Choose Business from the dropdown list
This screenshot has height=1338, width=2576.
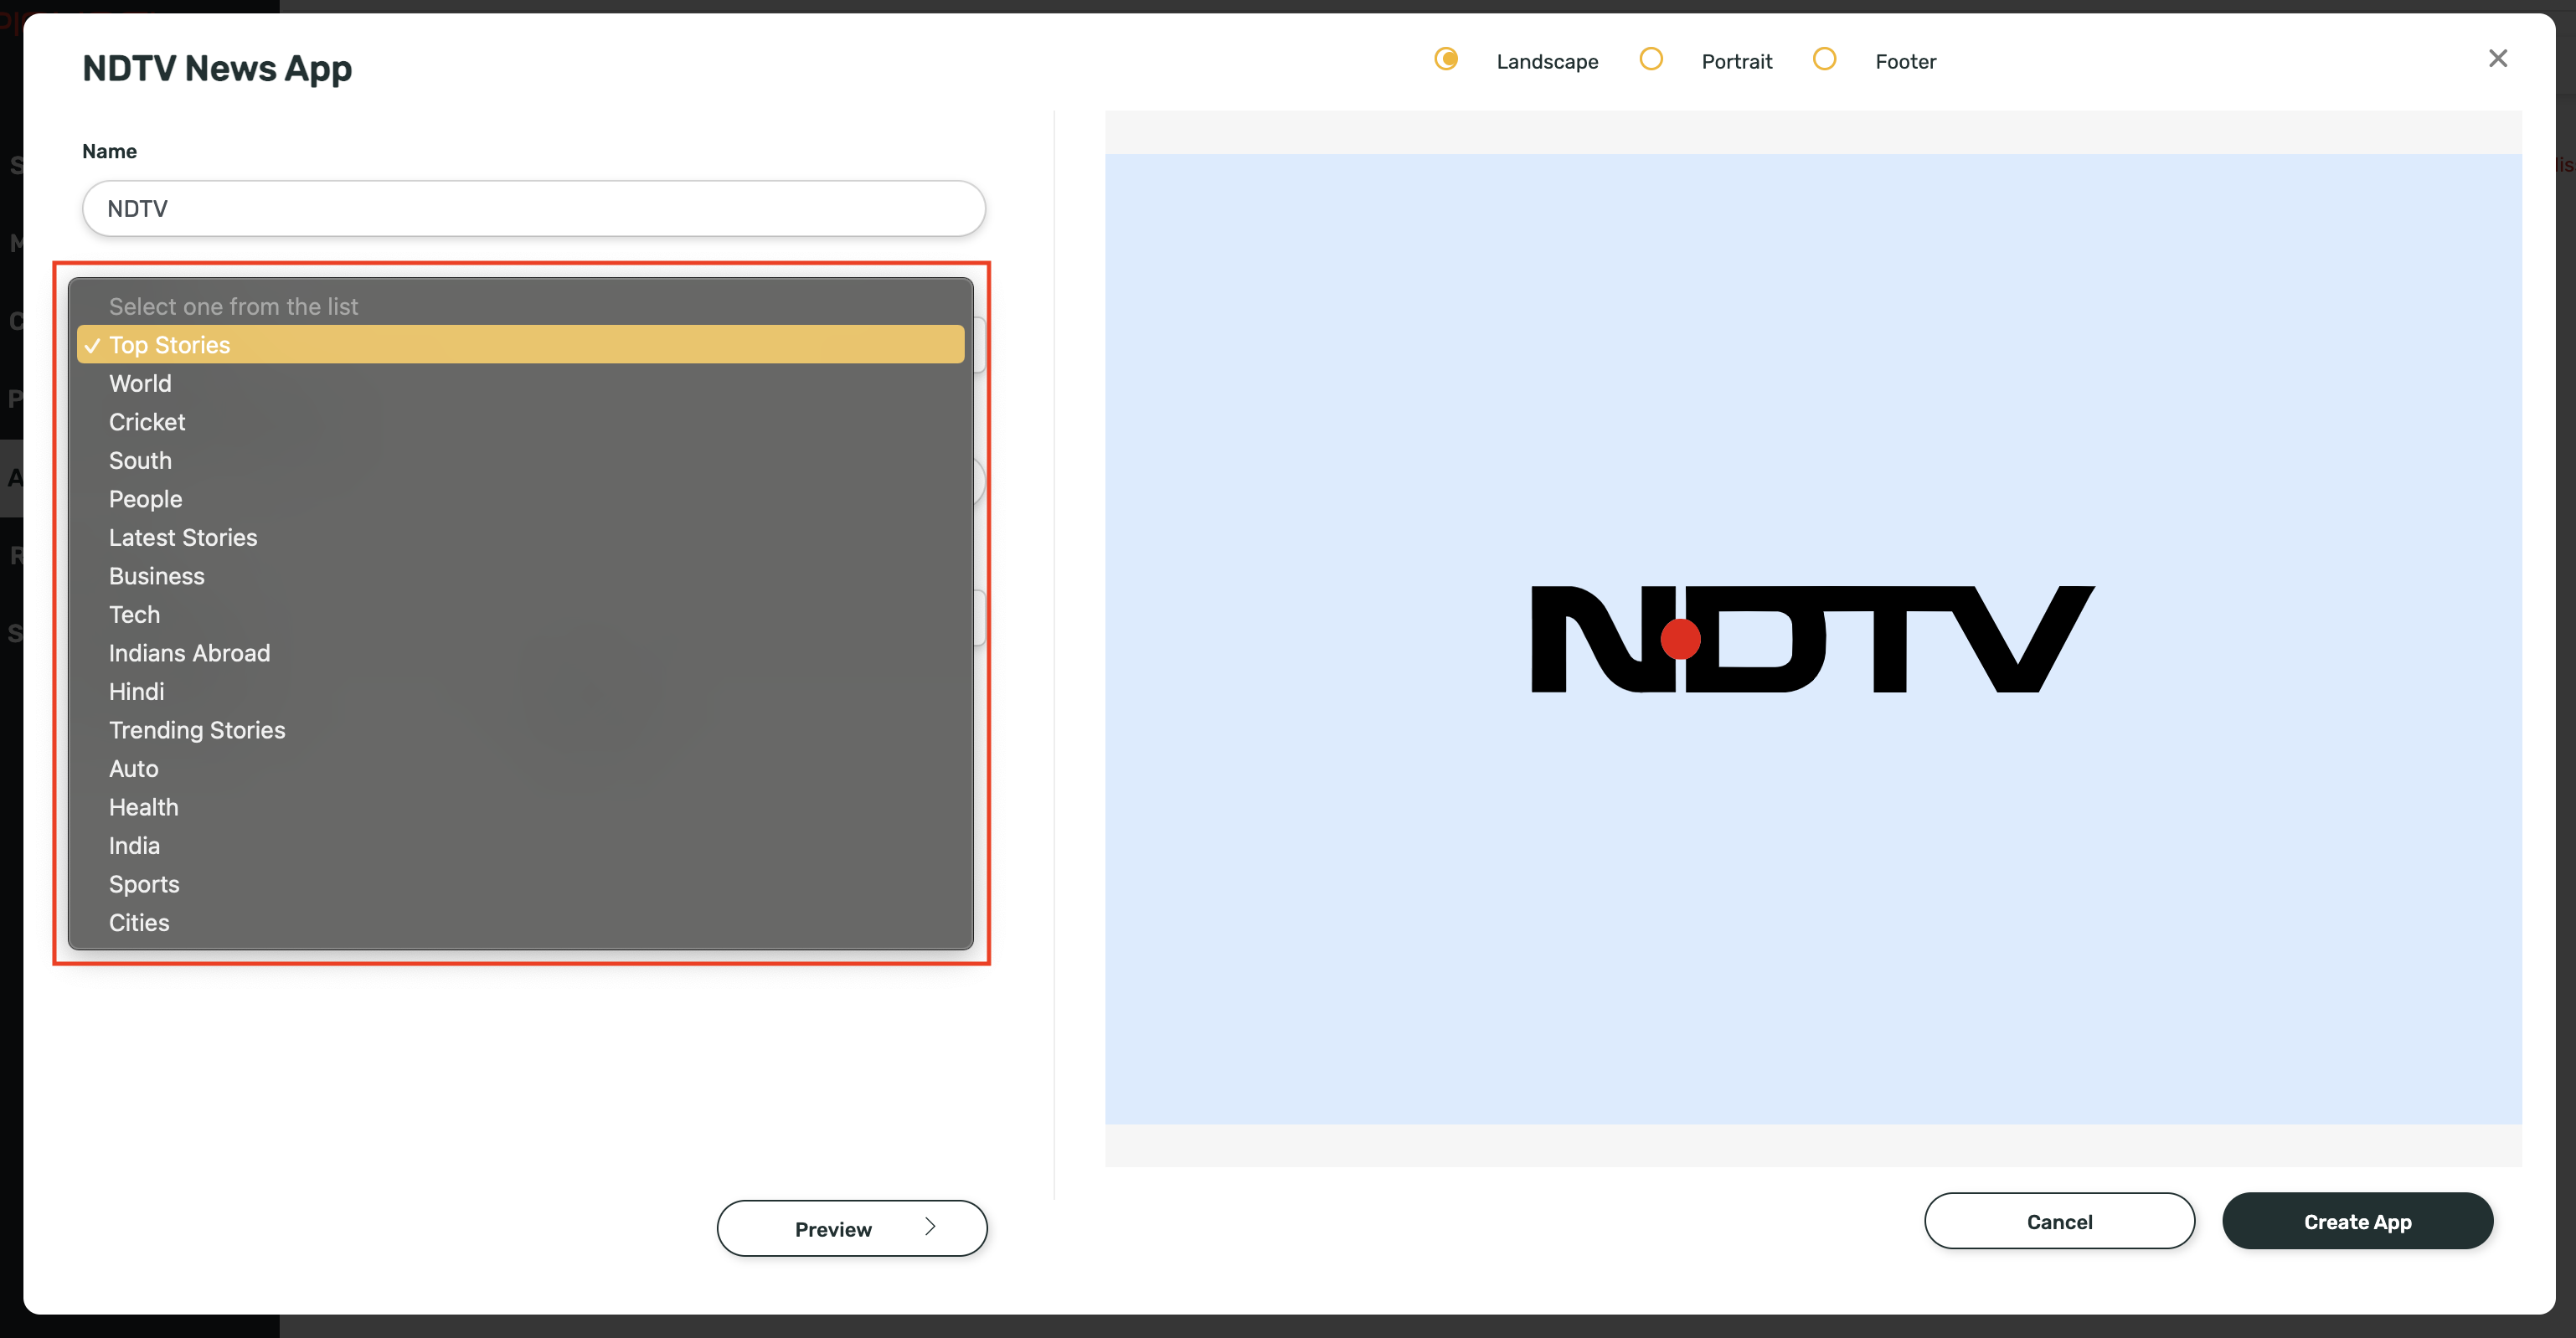[520, 576]
